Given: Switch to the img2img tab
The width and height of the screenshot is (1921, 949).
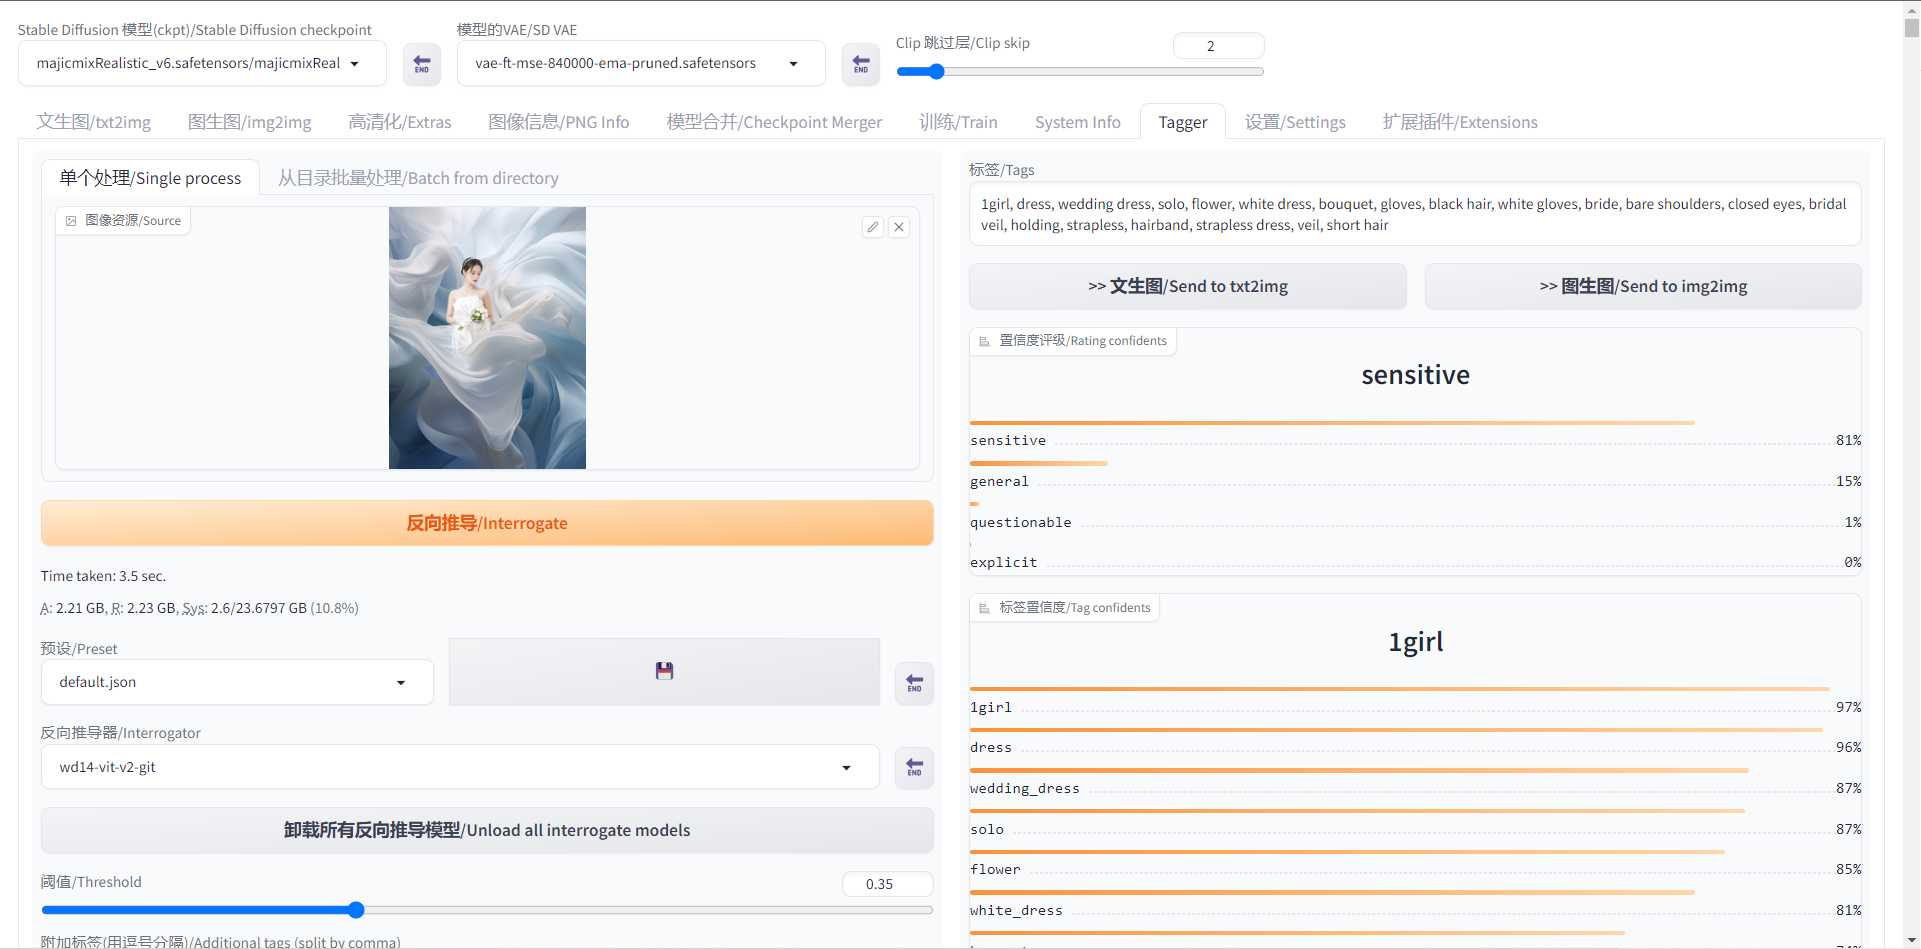Looking at the screenshot, I should (250, 122).
